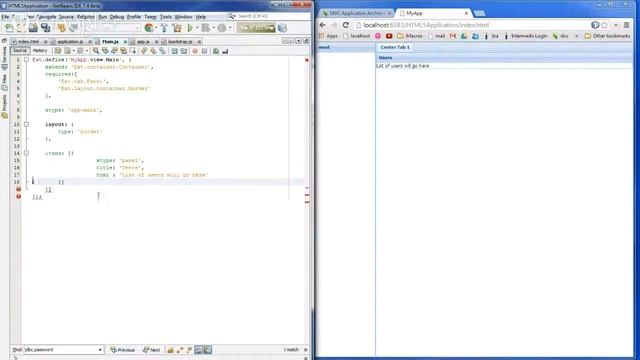
Task: Select Center Tab 1 in the web app
Action: pyautogui.click(x=395, y=47)
